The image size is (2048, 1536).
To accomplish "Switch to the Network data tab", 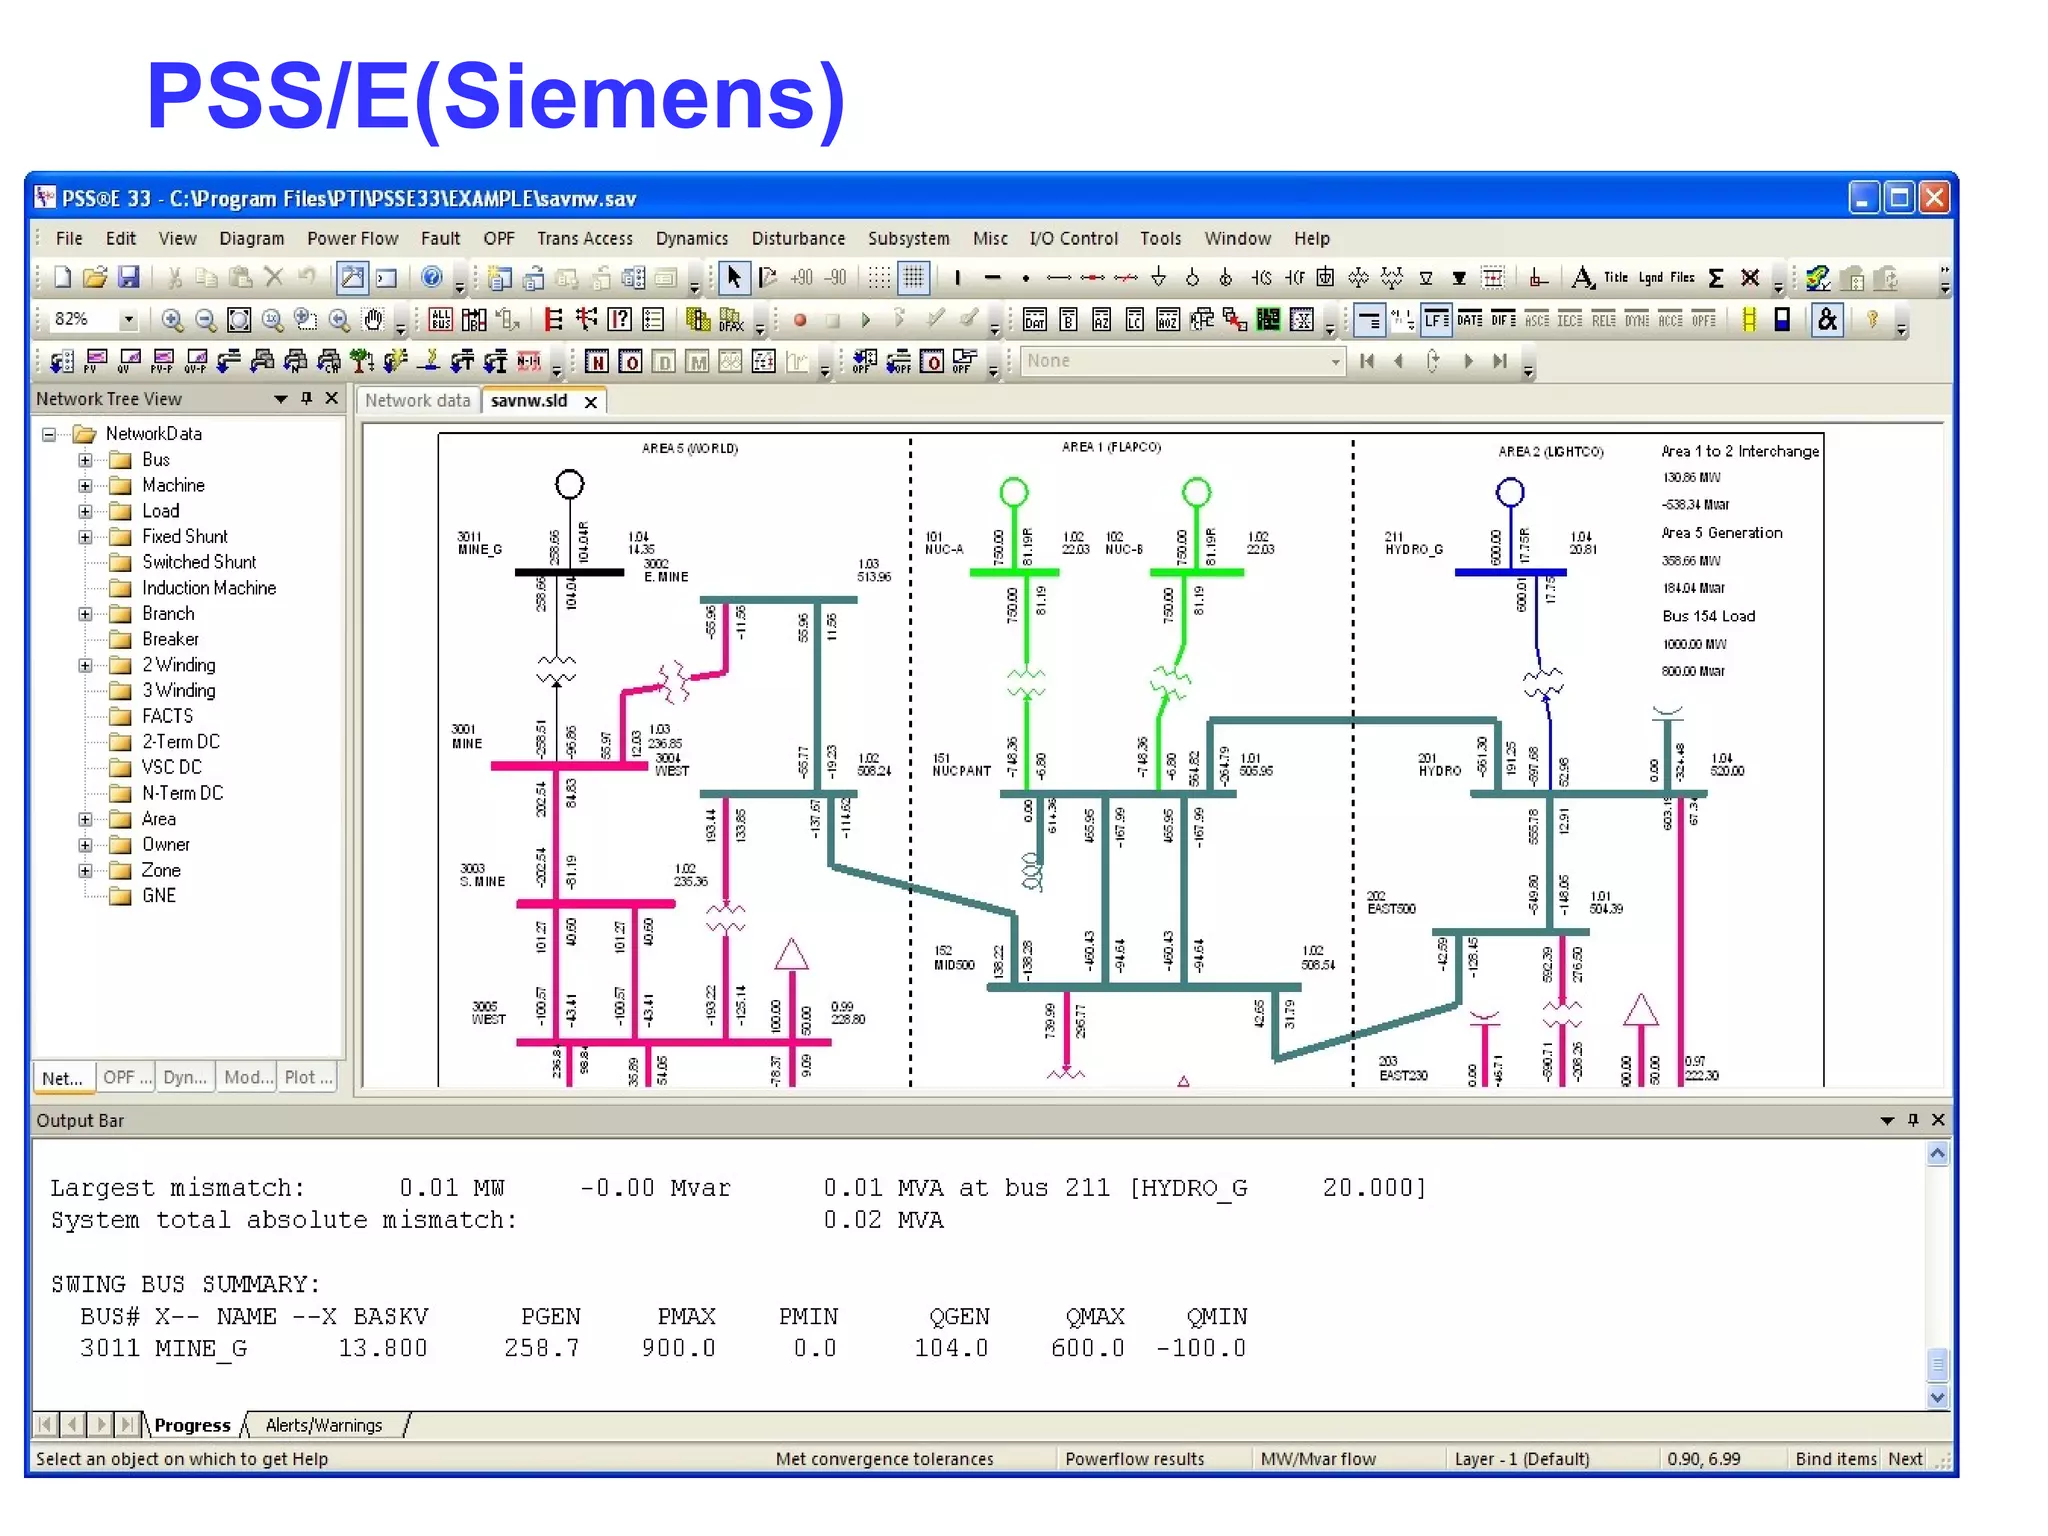I will point(417,401).
